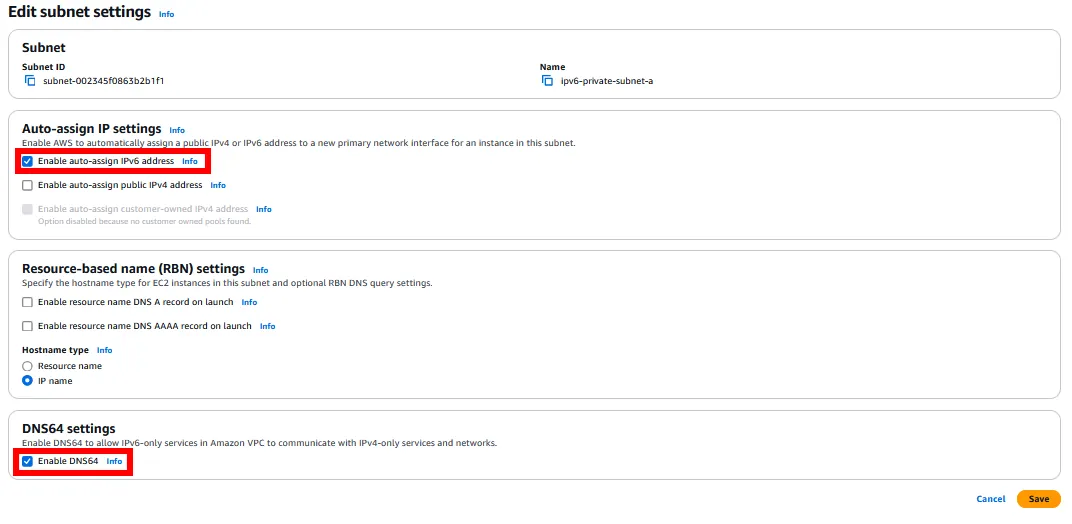Copy the subnet ID value
This screenshot has height=524, width=1072.
pyautogui.click(x=30, y=80)
